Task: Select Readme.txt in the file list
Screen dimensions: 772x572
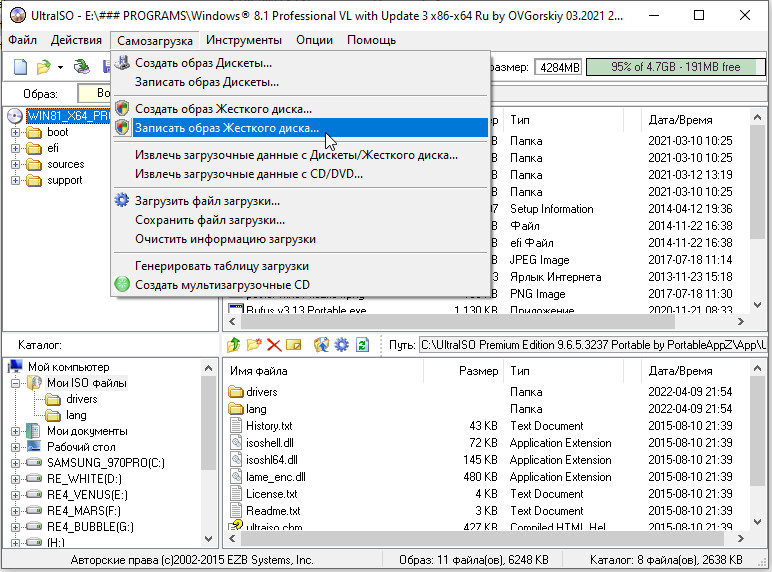Action: click(x=273, y=510)
